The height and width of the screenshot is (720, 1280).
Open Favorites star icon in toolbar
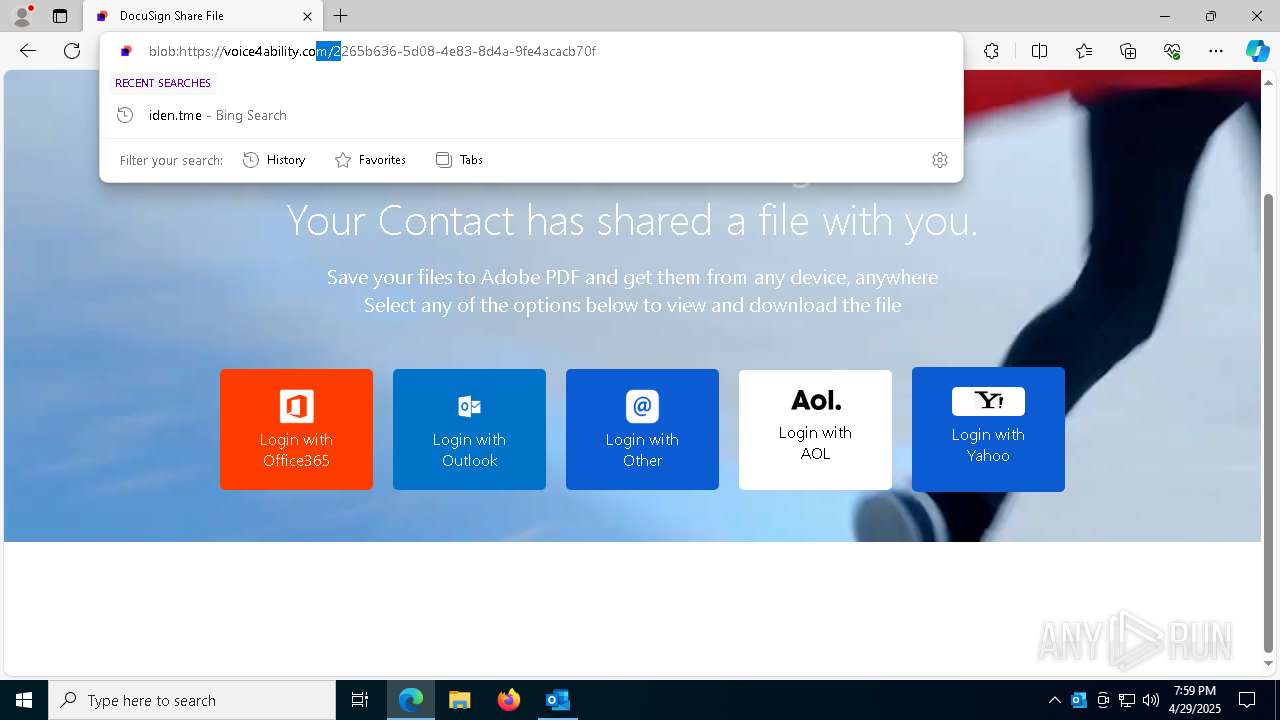click(x=1084, y=51)
